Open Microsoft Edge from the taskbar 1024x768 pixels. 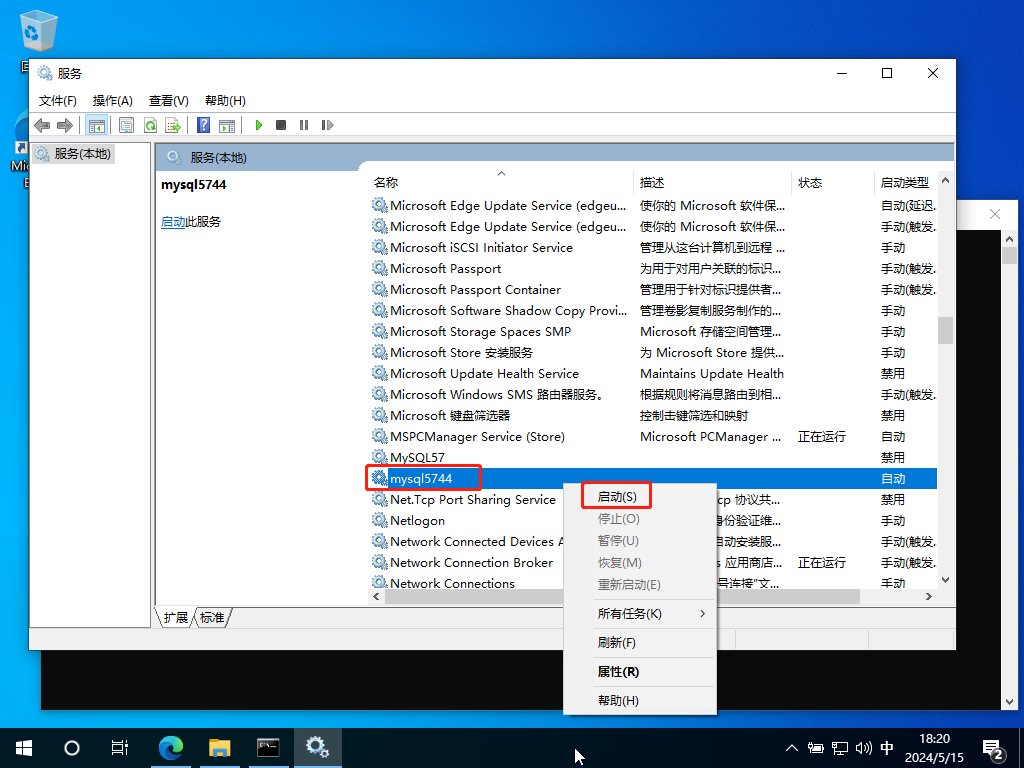click(x=172, y=747)
